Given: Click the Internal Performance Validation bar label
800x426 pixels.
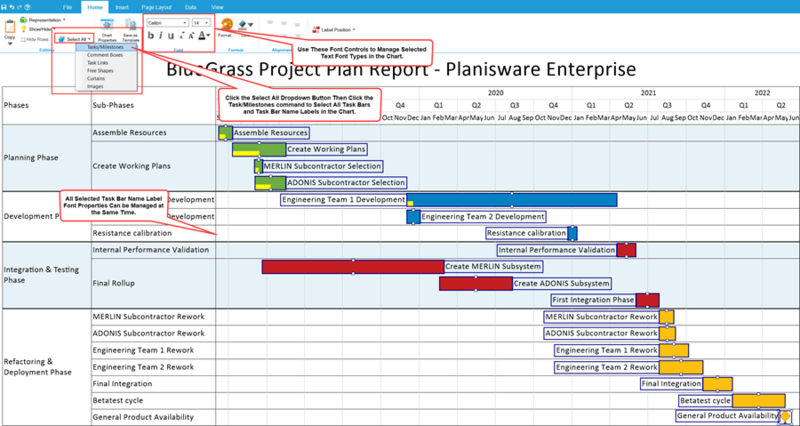Looking at the screenshot, I should [557, 250].
